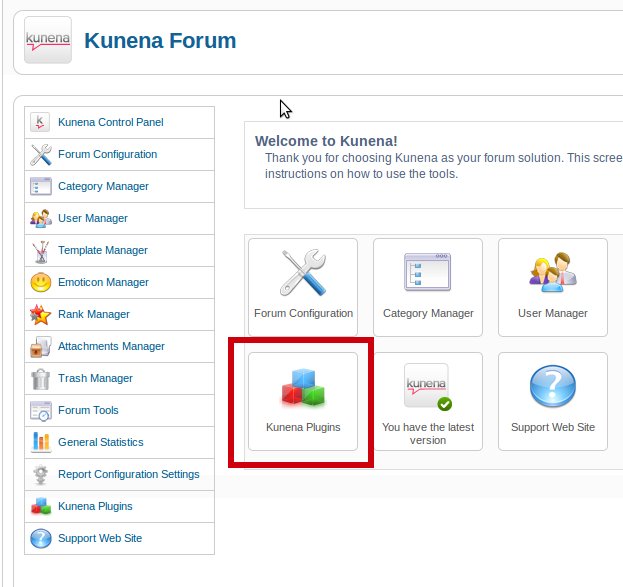Open Kunena Control Panel link in sidebar
Viewport: 623px width, 587px height.
click(110, 122)
